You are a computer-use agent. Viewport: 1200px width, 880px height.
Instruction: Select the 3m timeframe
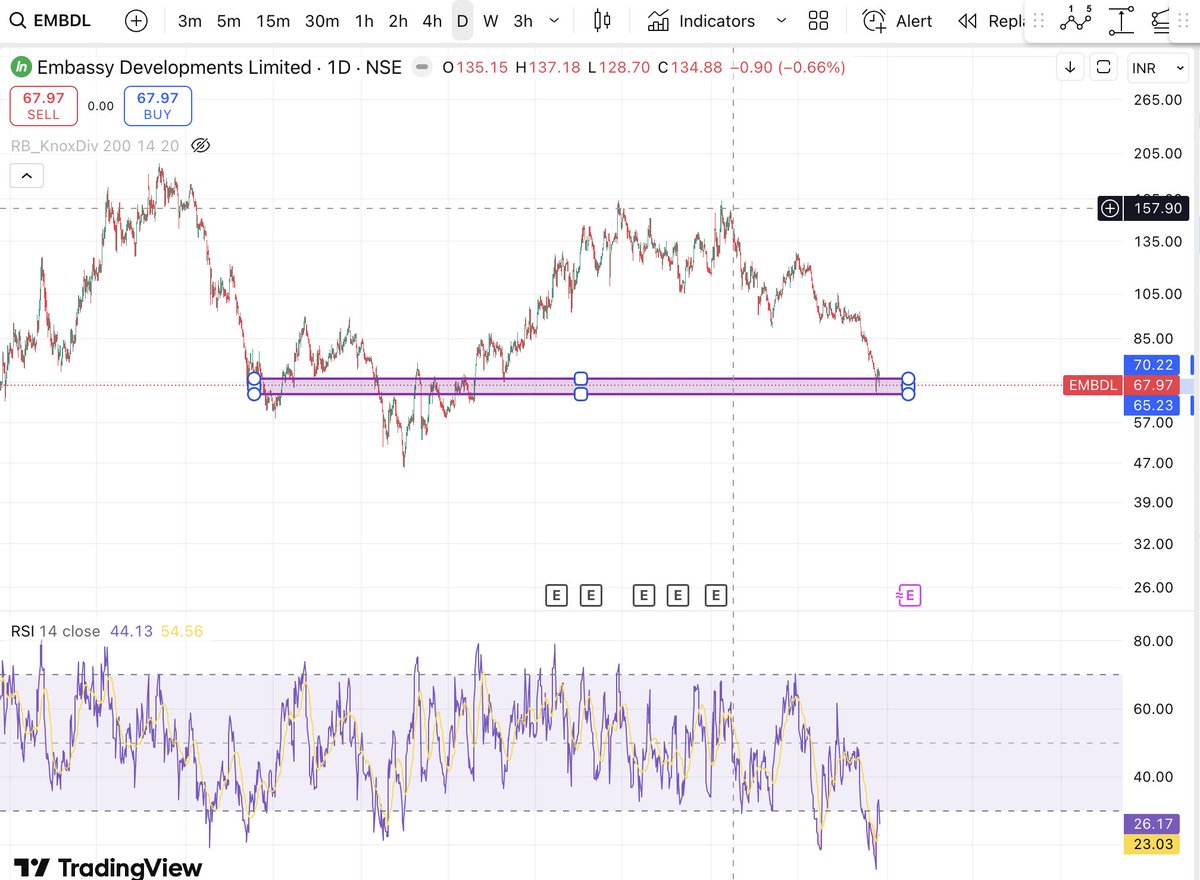click(190, 21)
